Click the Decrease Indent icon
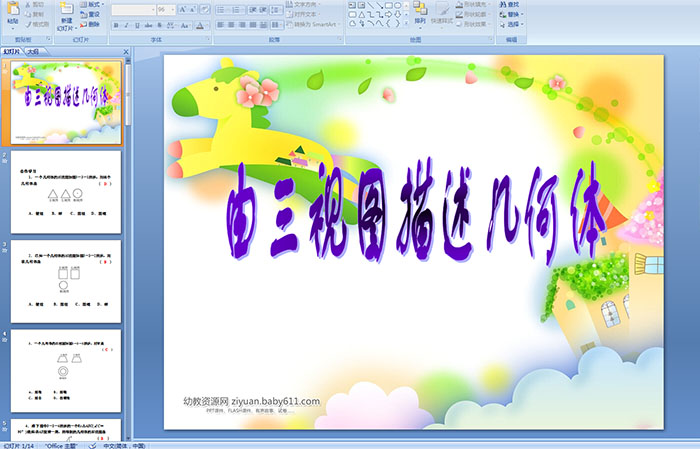700x449 pixels. 252,9
